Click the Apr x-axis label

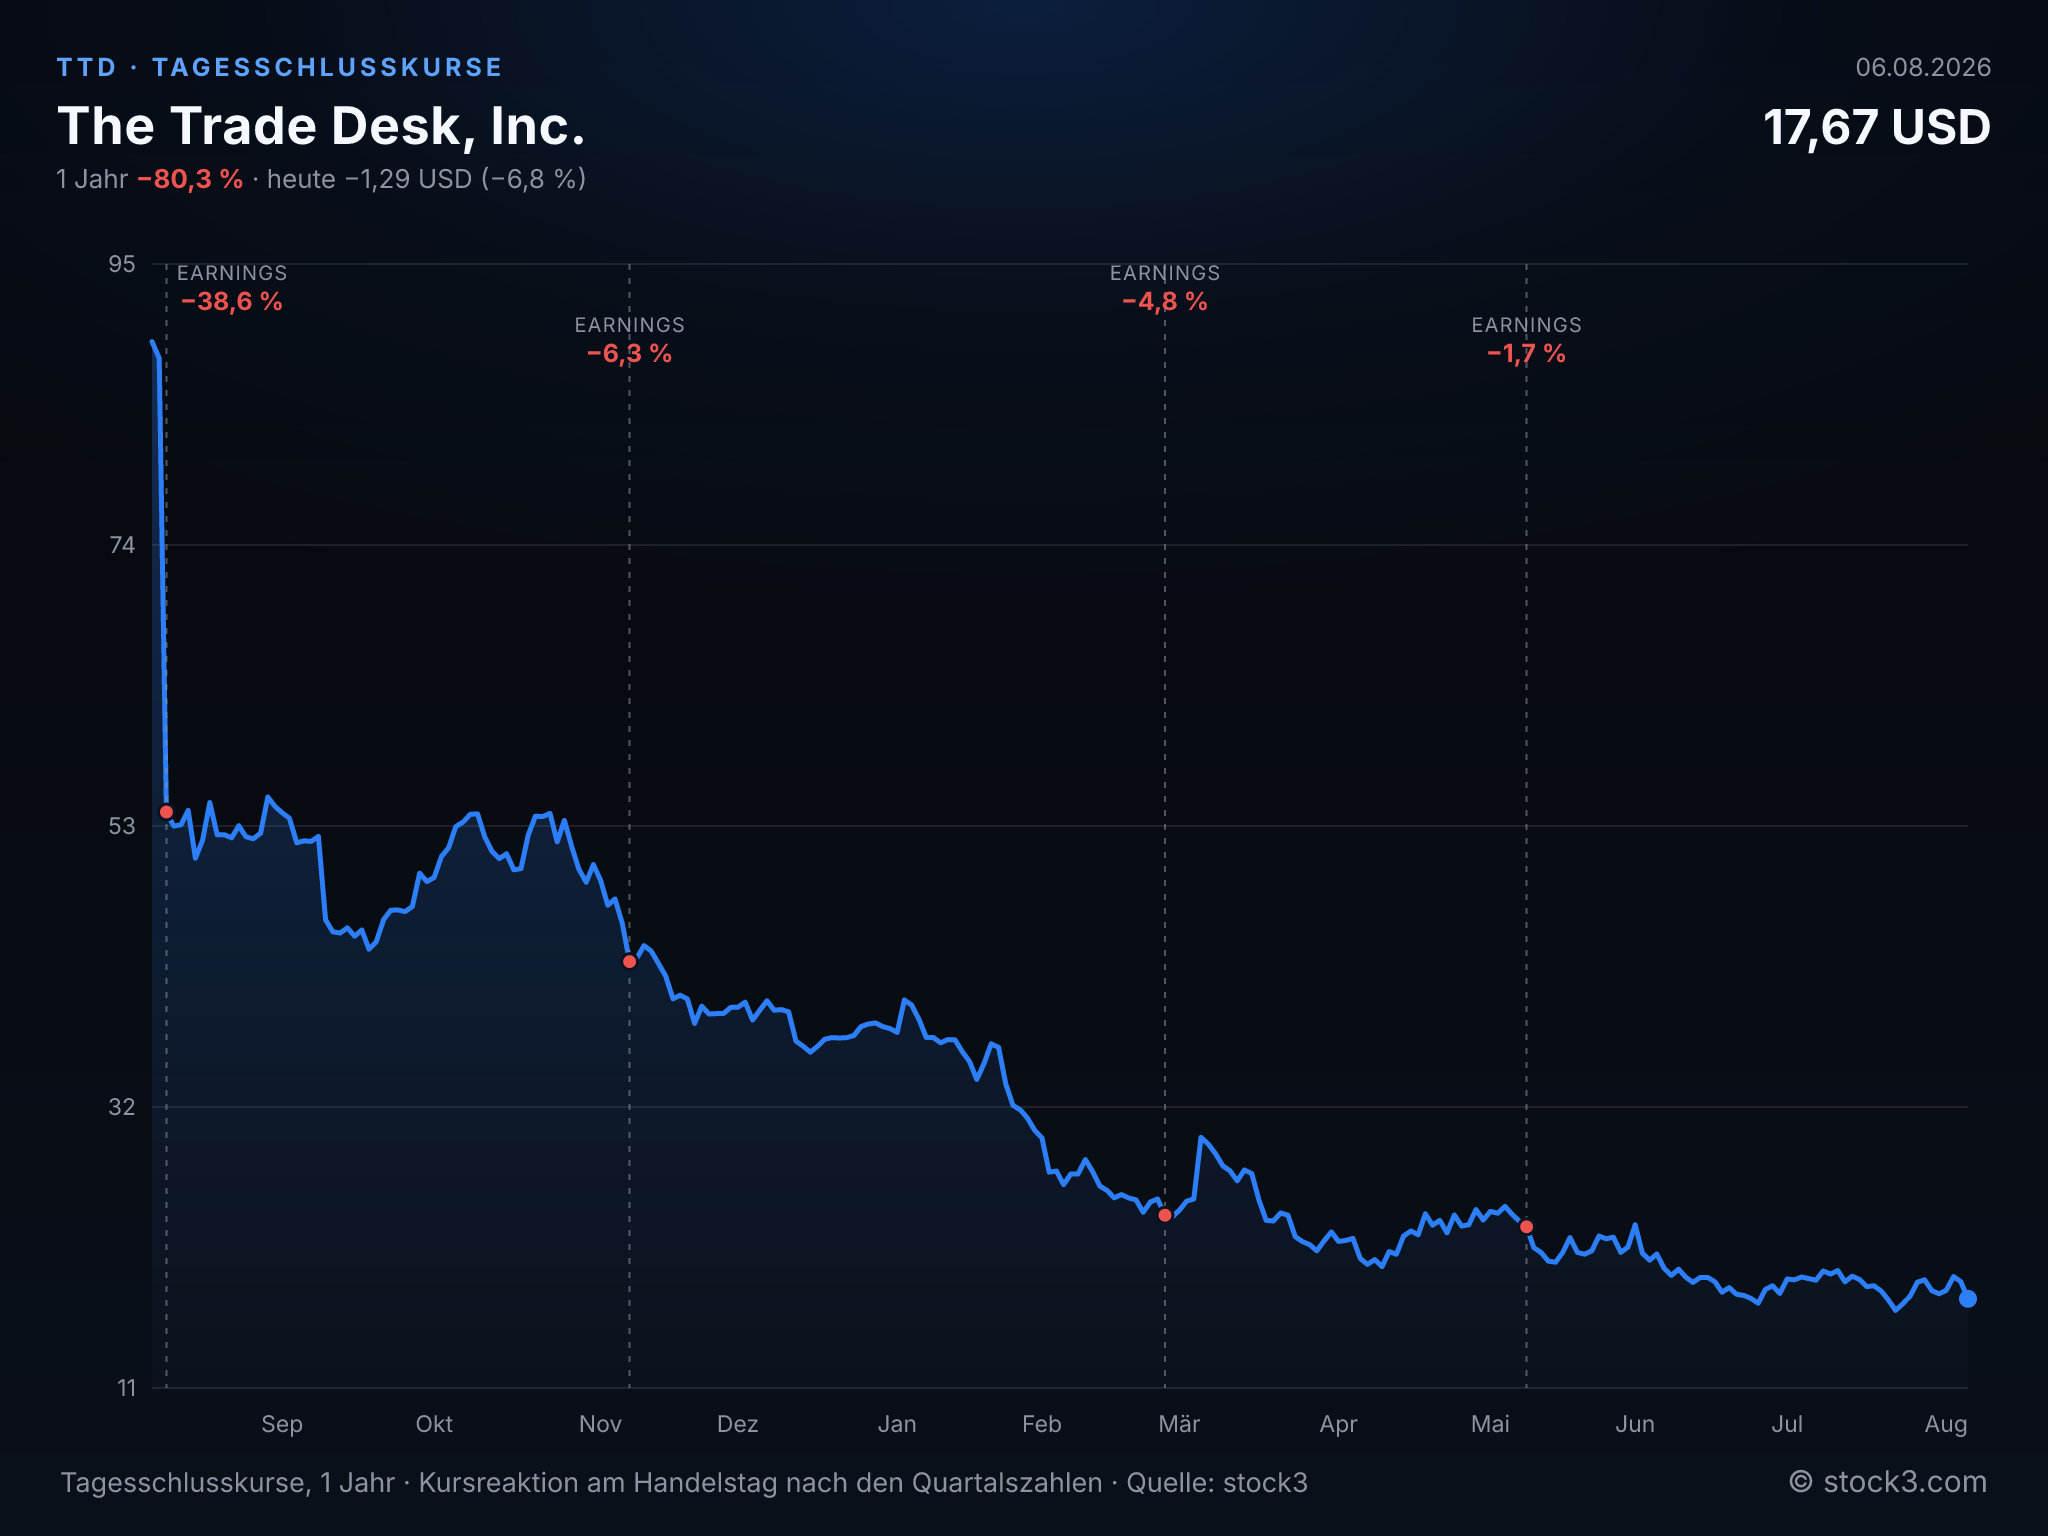coord(1339,1424)
